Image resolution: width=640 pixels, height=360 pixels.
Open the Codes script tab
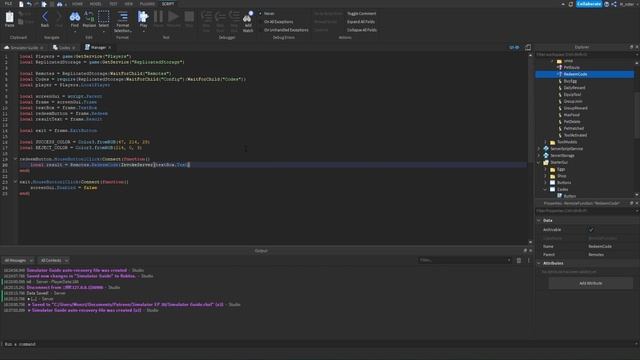click(x=64, y=47)
